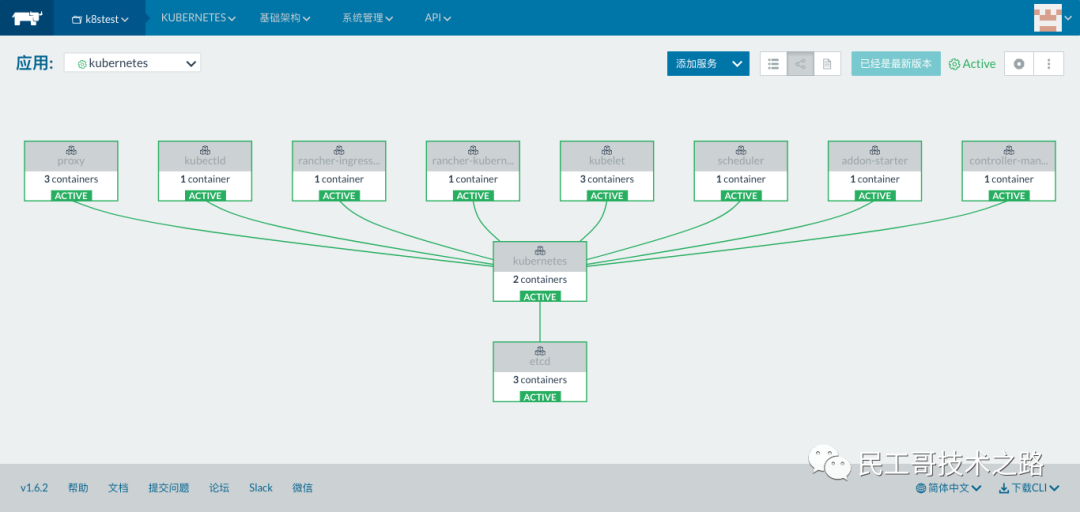The width and height of the screenshot is (1080, 512).
Task: Select the proxy service node
Action: 71,171
